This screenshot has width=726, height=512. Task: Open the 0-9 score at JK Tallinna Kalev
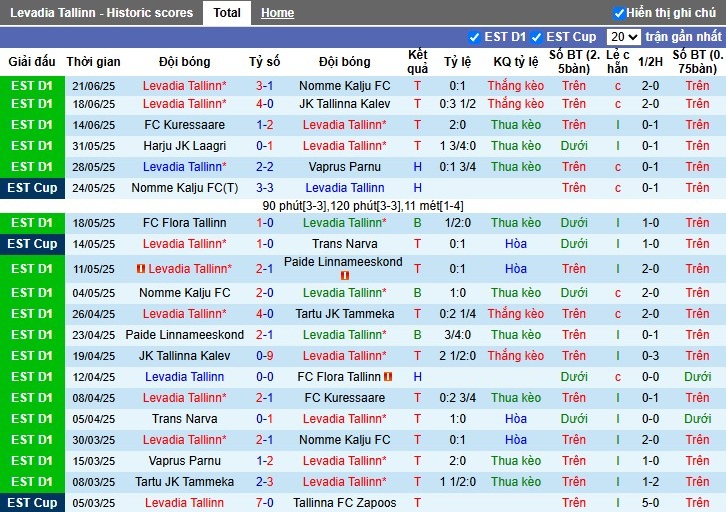pos(264,356)
